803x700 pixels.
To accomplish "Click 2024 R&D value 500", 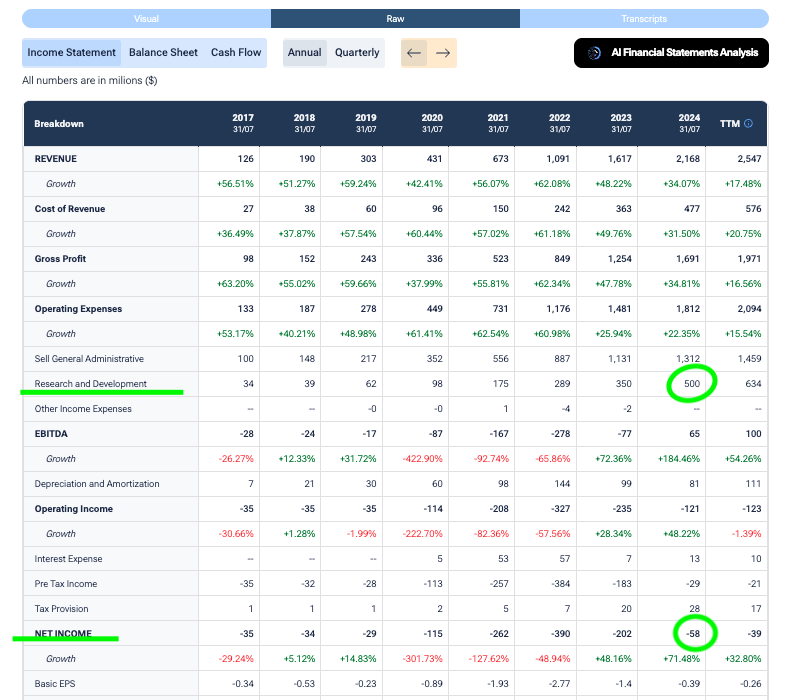I will [x=692, y=384].
